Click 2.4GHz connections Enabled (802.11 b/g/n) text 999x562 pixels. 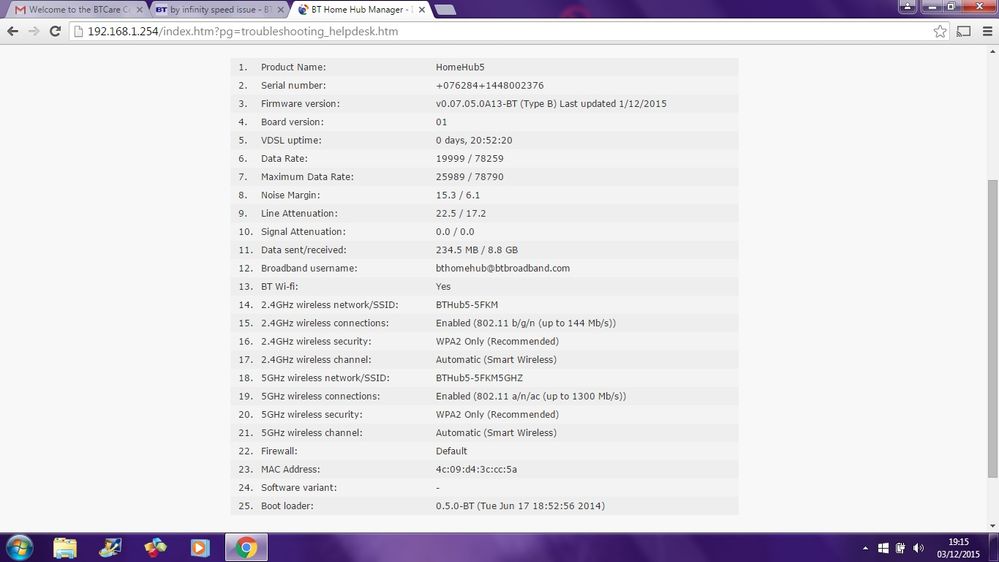tap(526, 323)
